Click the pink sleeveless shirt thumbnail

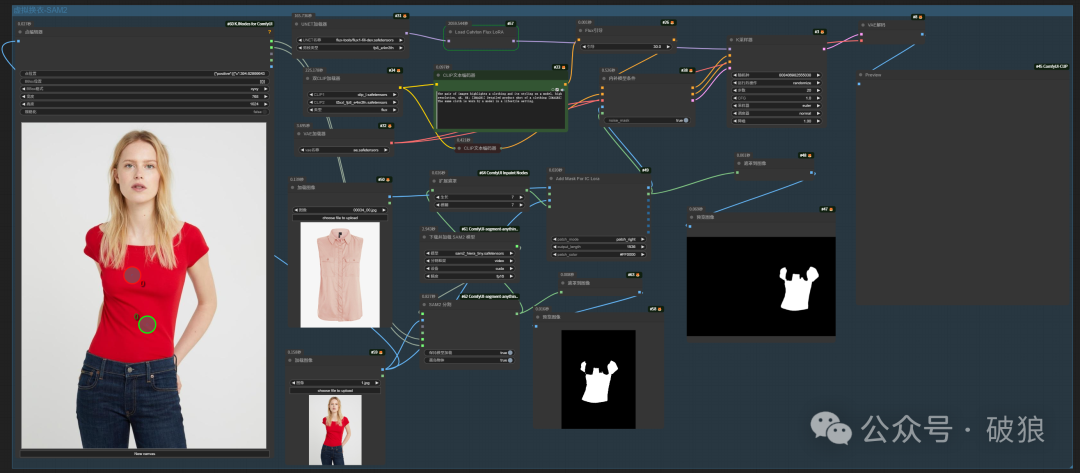tap(340, 274)
